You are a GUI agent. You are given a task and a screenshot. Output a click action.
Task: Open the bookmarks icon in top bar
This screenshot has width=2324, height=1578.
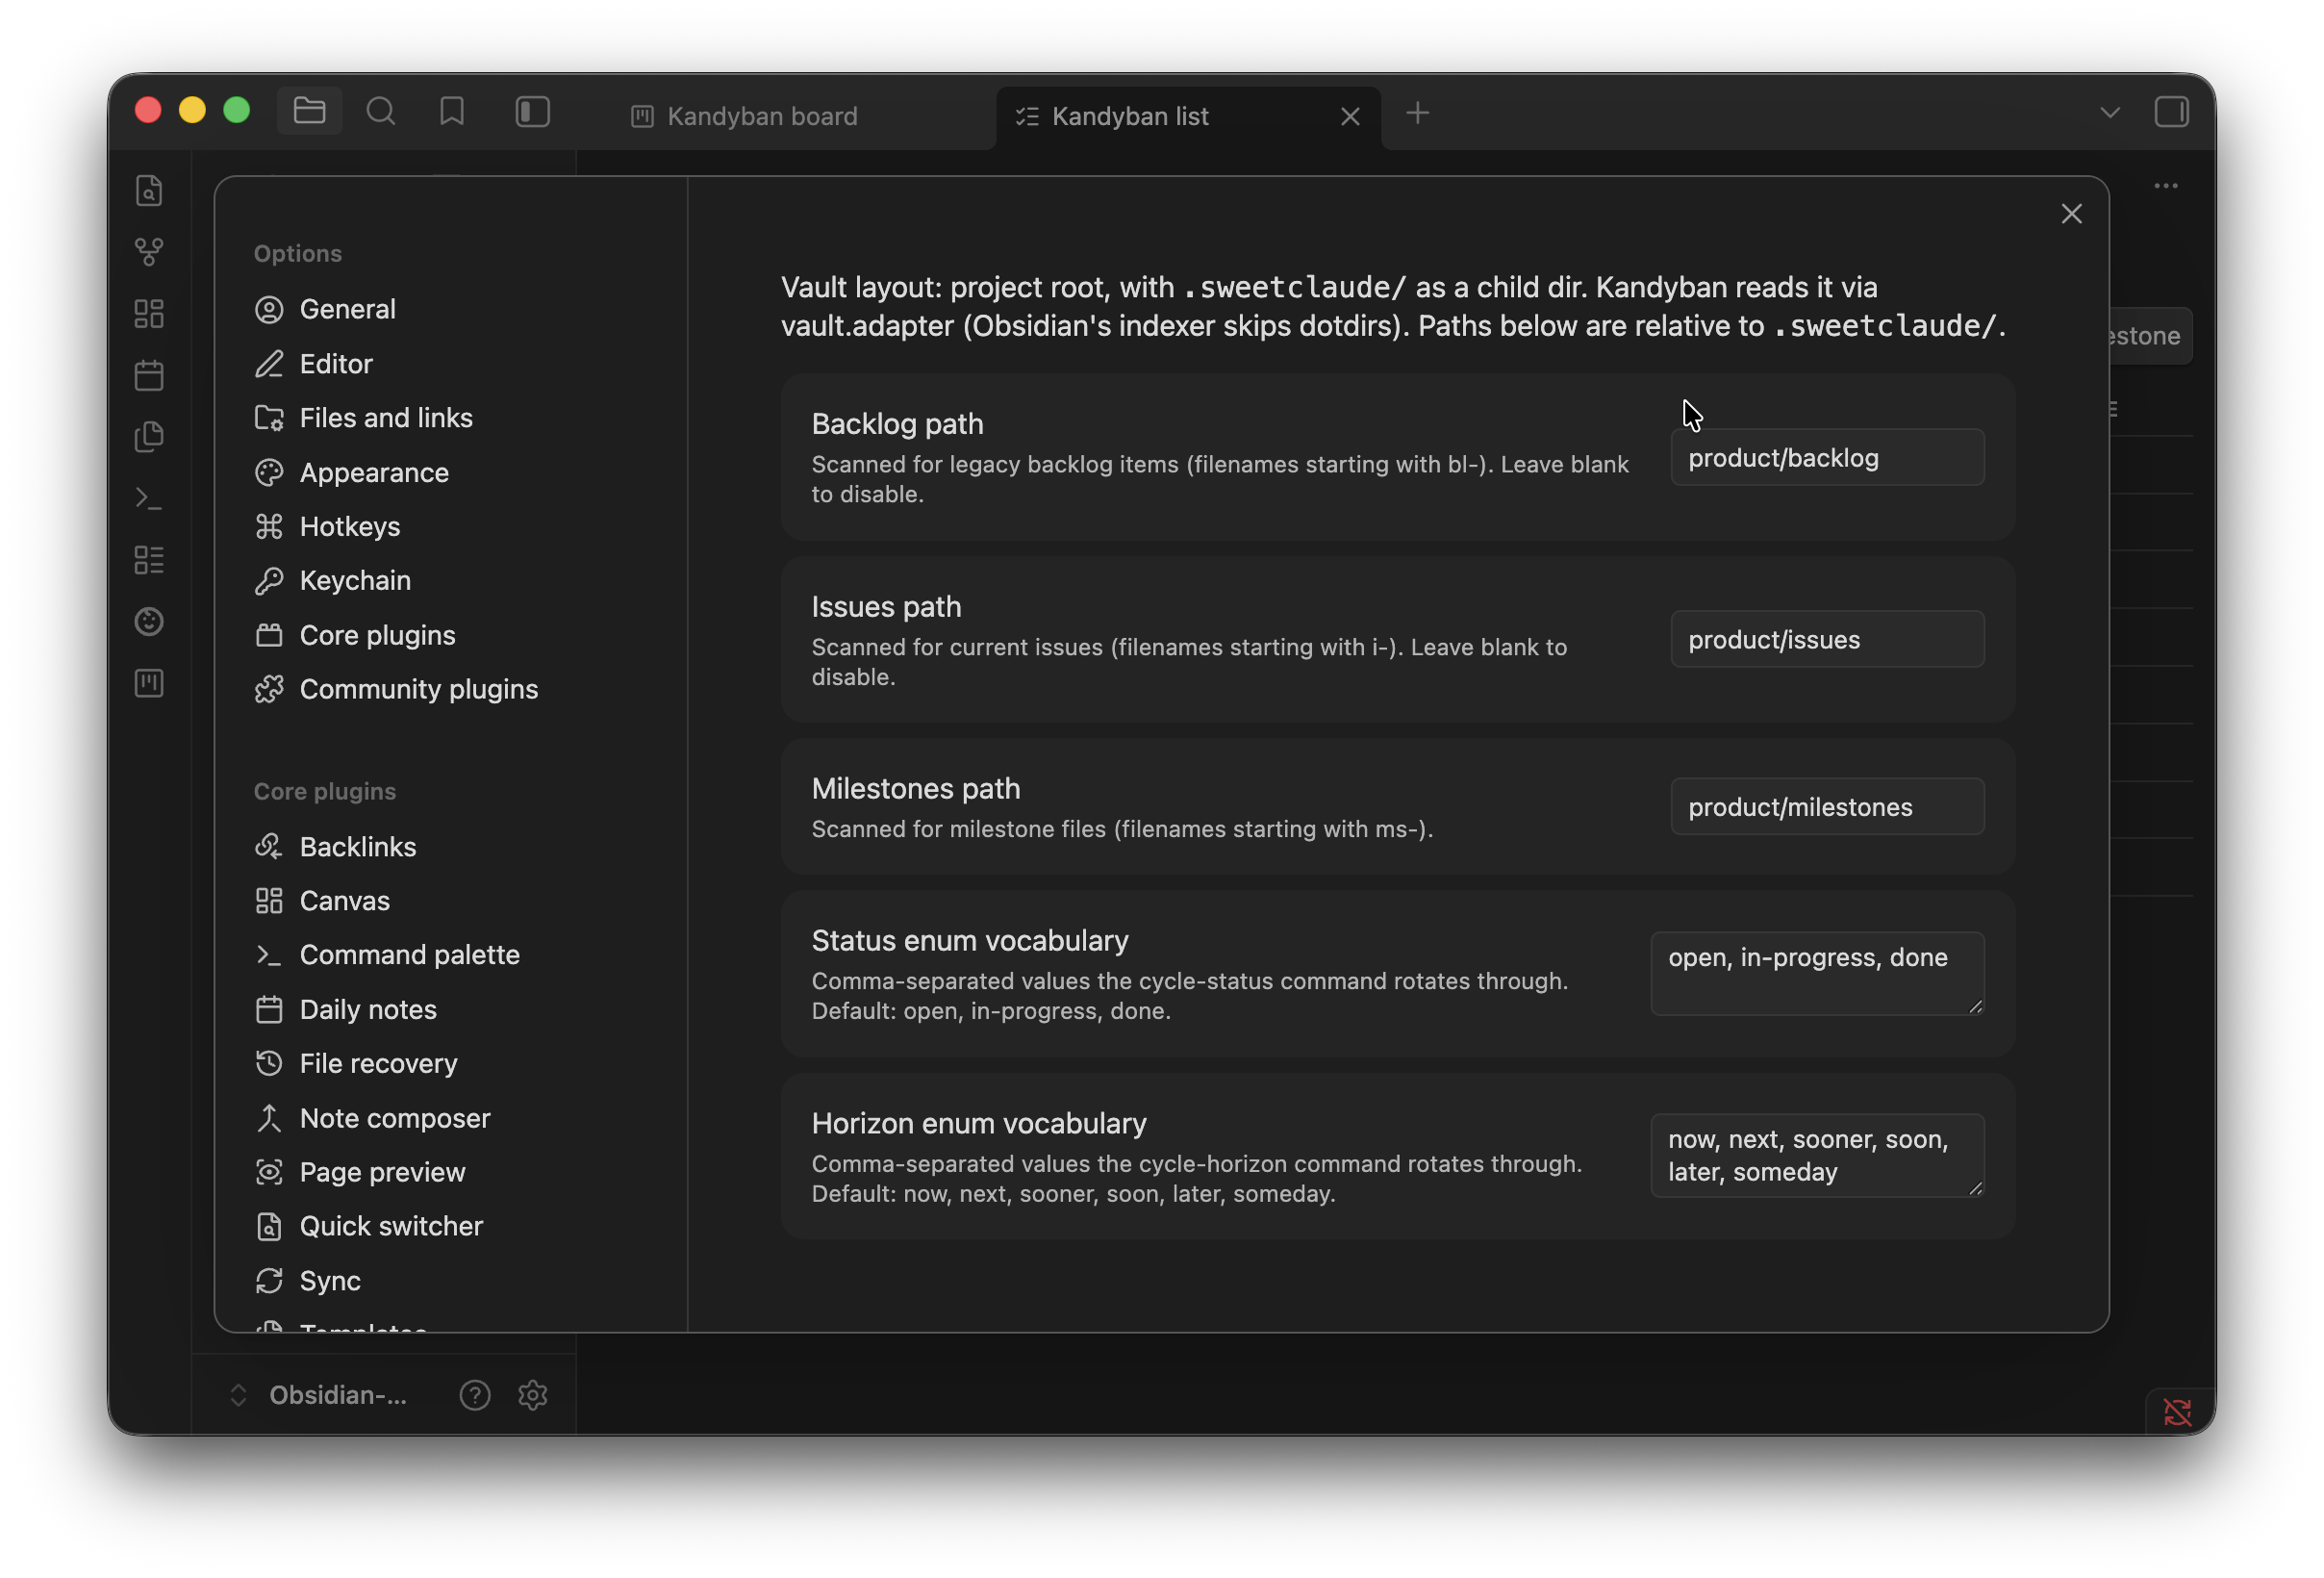(x=452, y=111)
